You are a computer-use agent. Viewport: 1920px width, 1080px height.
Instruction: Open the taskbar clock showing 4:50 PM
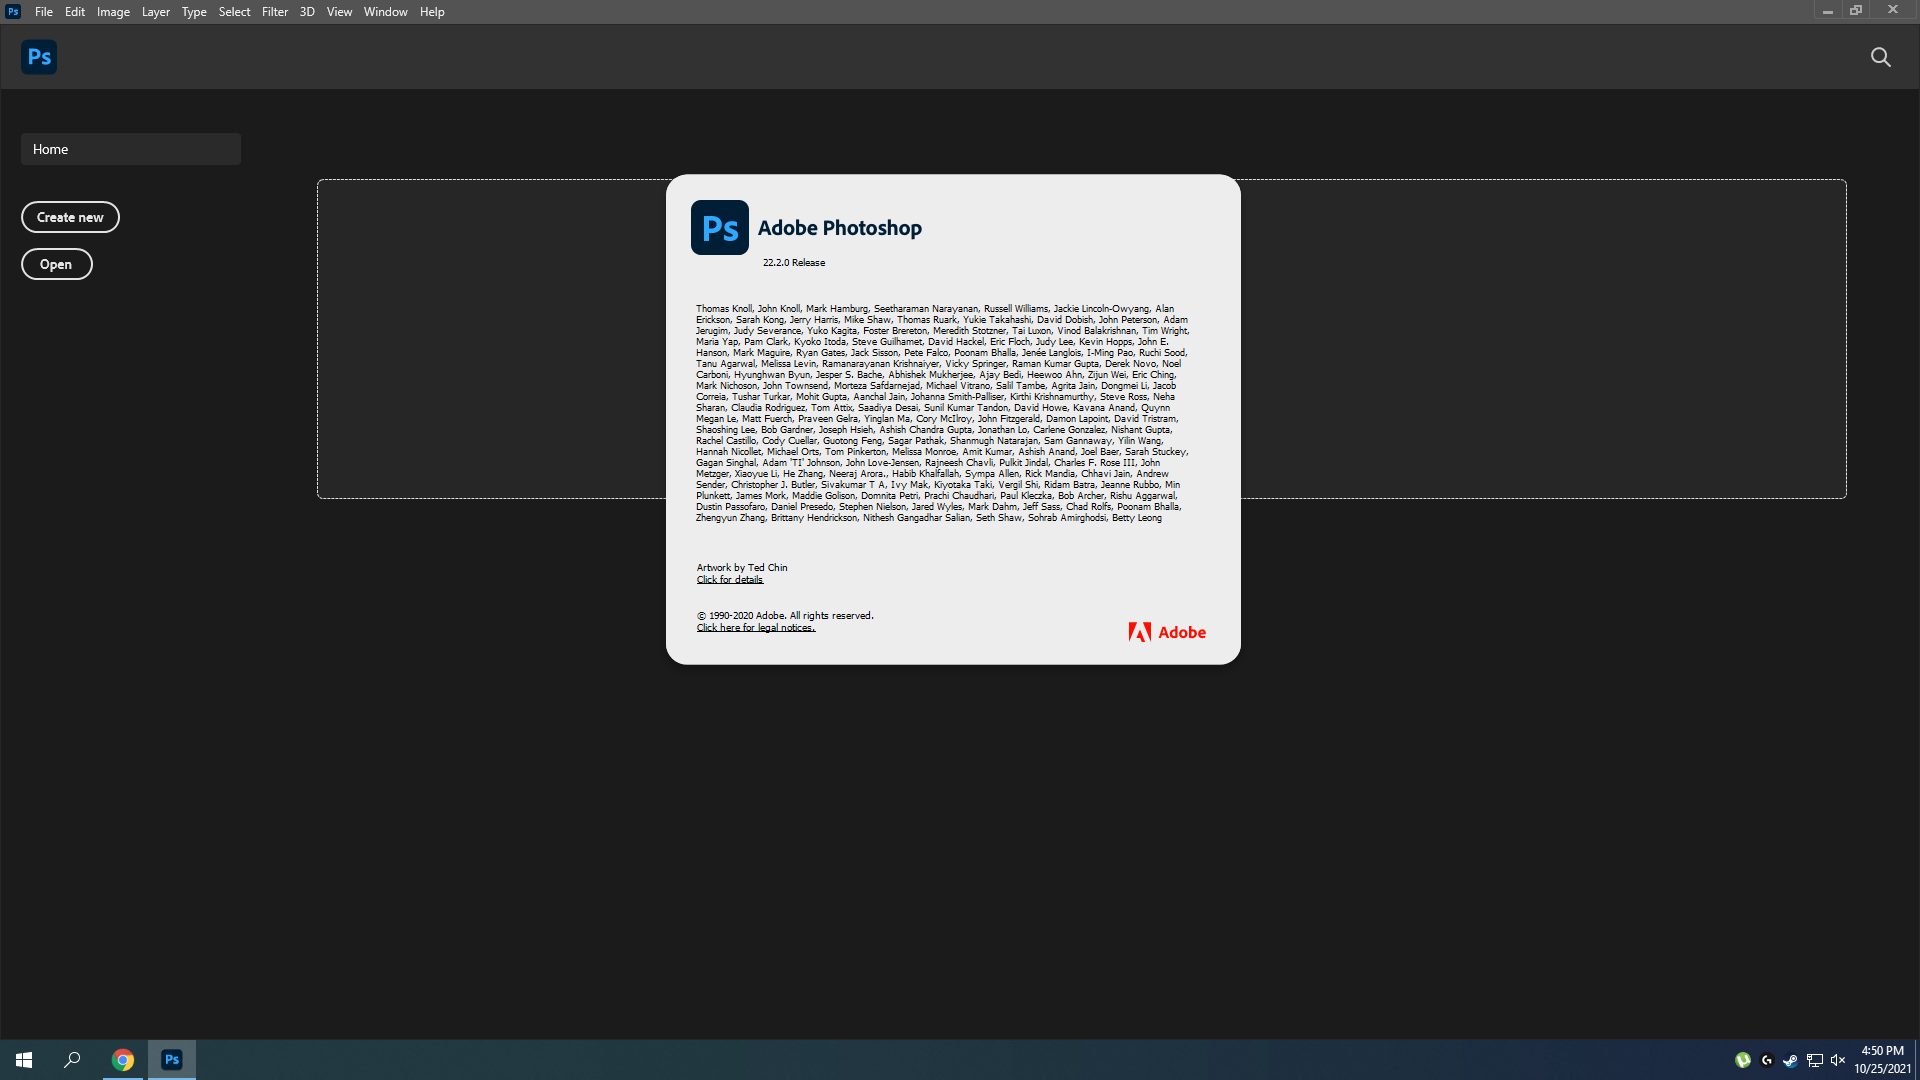[1882, 1060]
